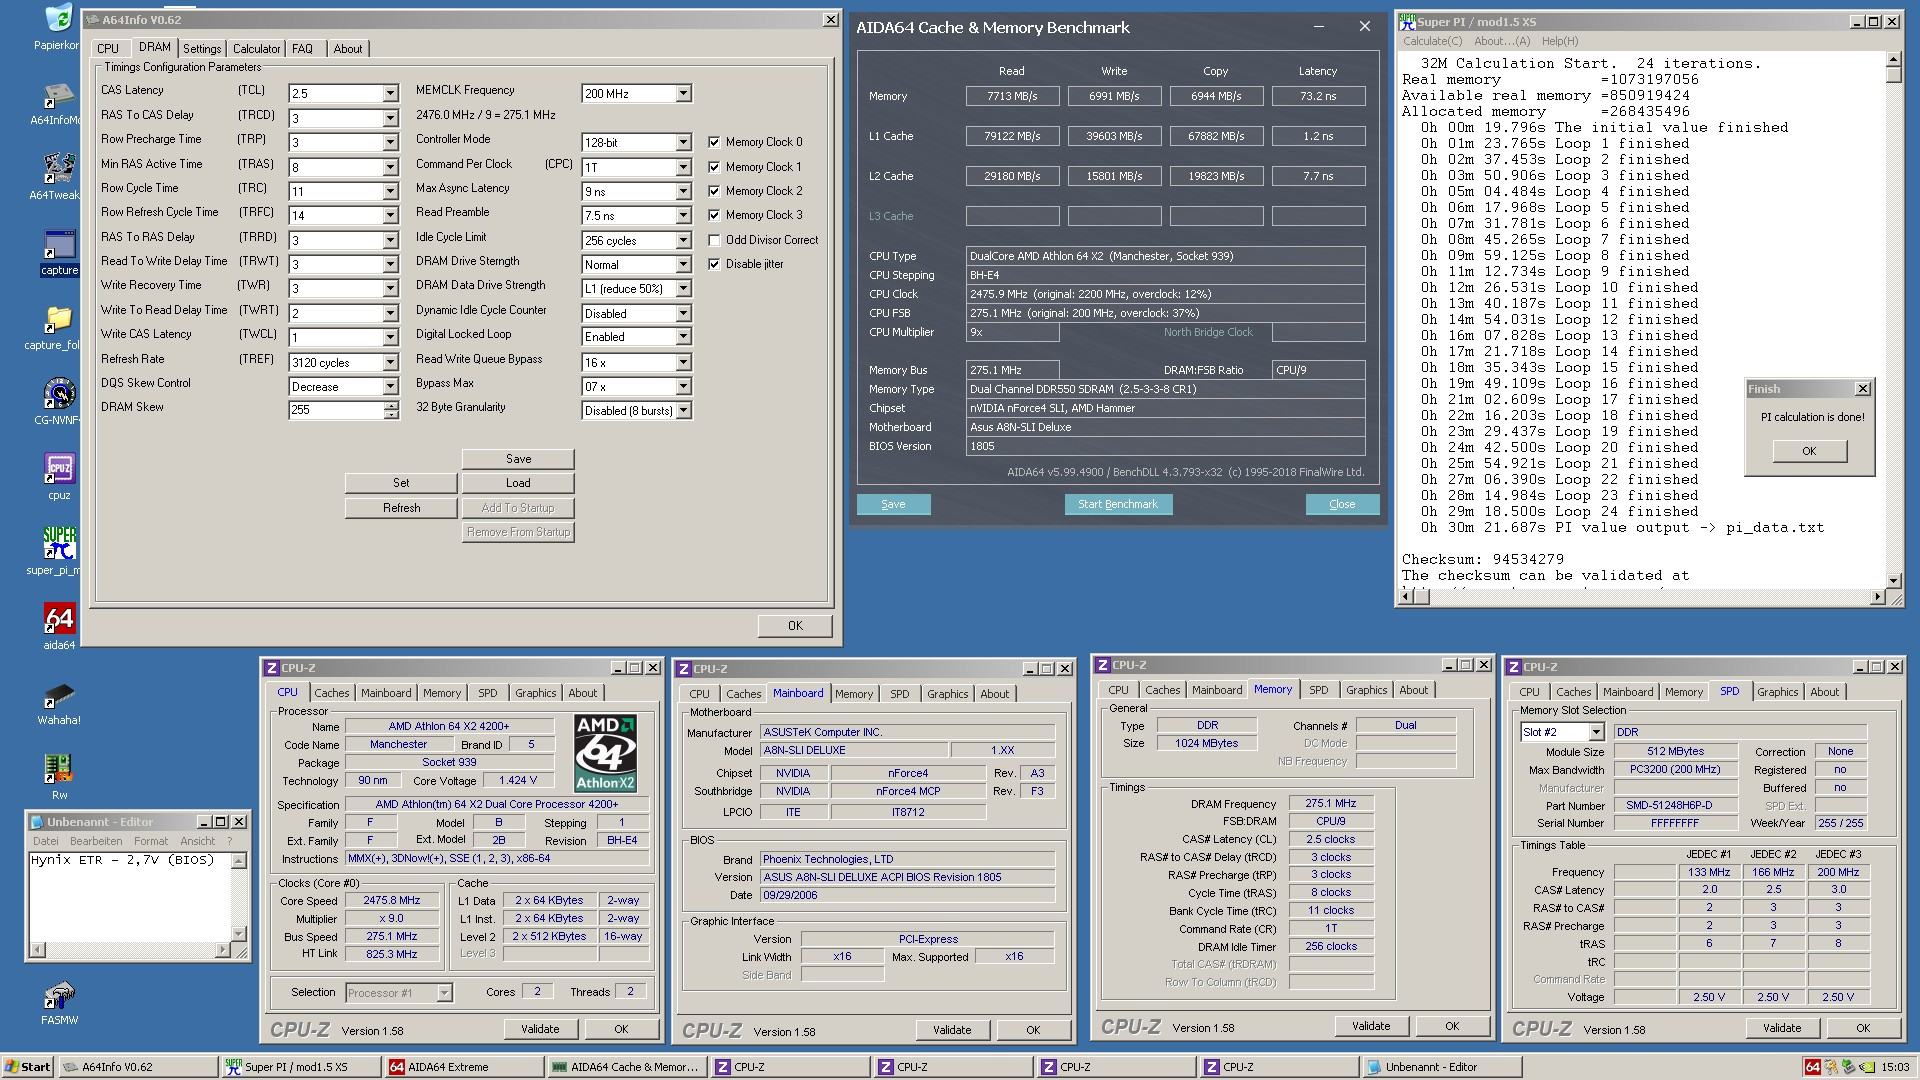Open Calculate(C) menu in Super PI

click(x=1432, y=41)
